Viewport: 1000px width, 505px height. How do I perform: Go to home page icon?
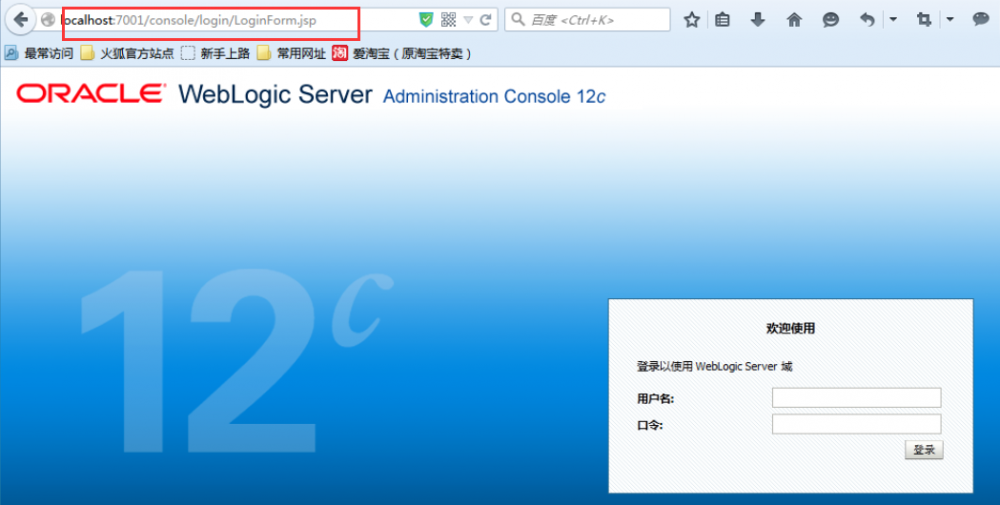tap(794, 20)
